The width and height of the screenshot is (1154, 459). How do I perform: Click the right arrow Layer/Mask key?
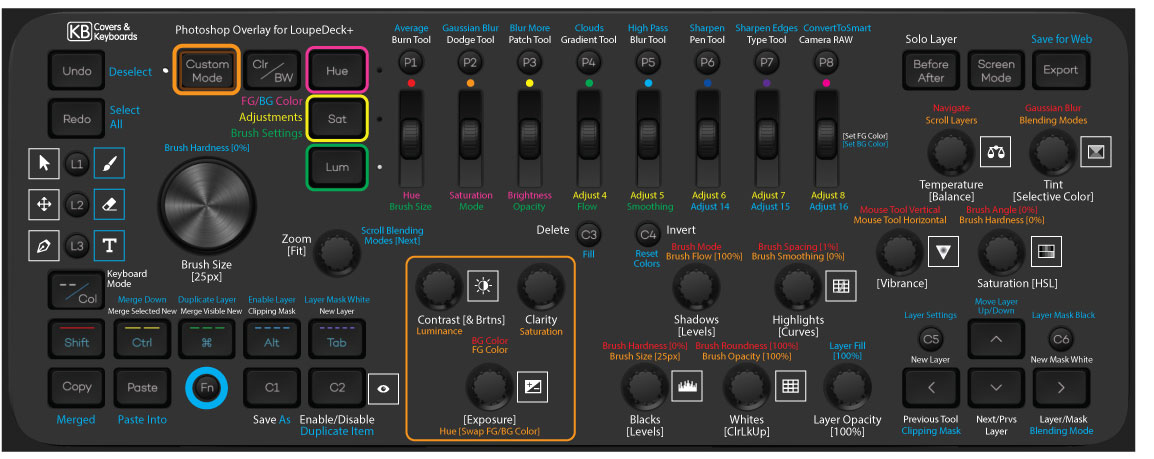pyautogui.click(x=1061, y=388)
